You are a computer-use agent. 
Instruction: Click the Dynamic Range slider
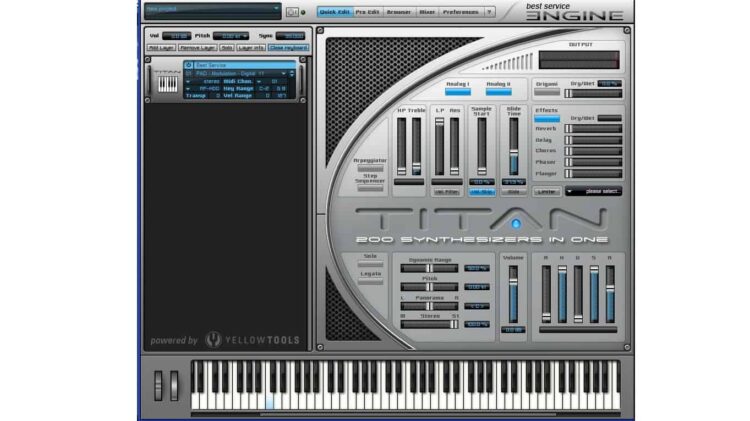pos(429,268)
